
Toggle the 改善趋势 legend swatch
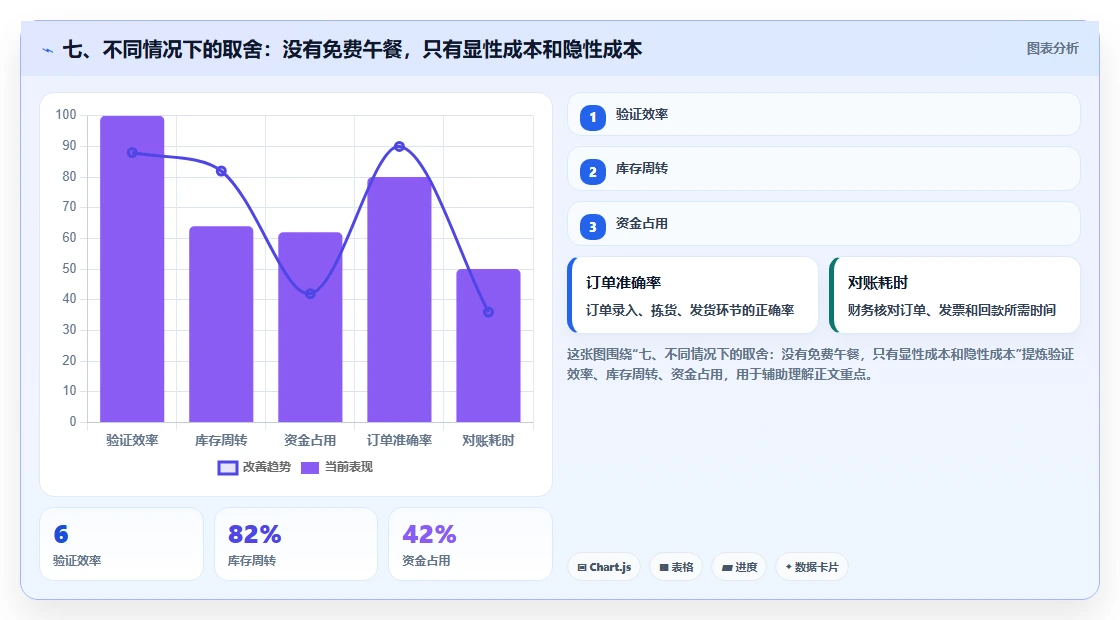(228, 468)
